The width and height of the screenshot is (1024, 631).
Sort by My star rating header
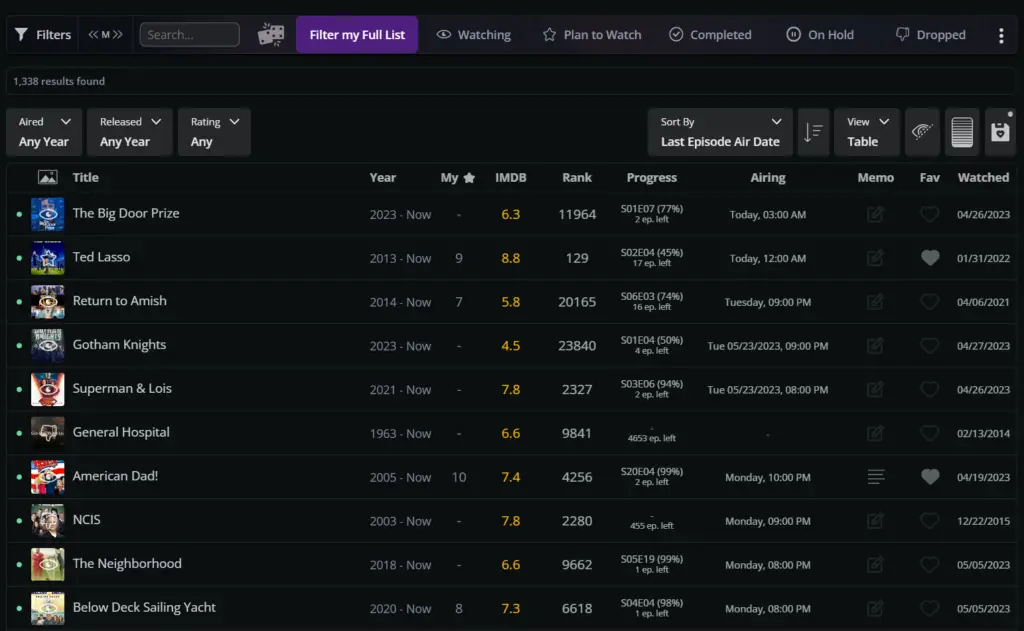(458, 177)
